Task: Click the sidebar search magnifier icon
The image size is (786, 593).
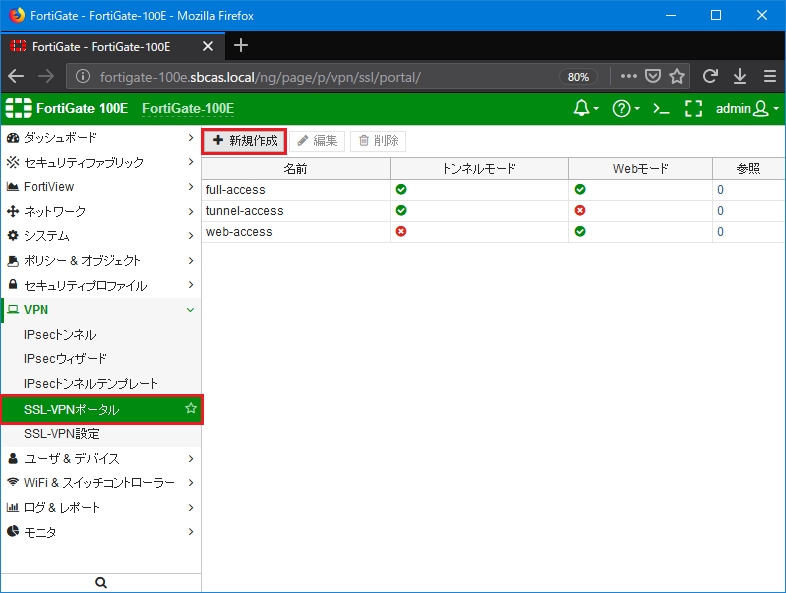Action: [101, 582]
